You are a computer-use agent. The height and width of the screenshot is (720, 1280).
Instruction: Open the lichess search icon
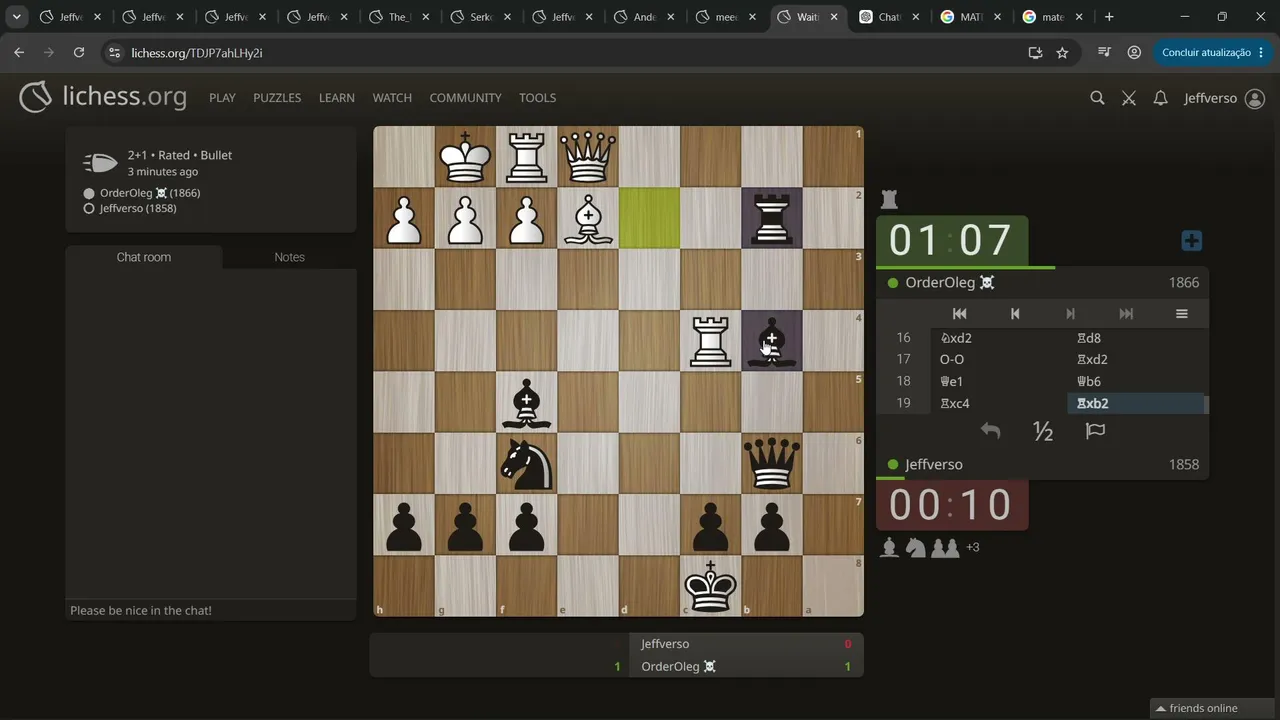click(1097, 98)
